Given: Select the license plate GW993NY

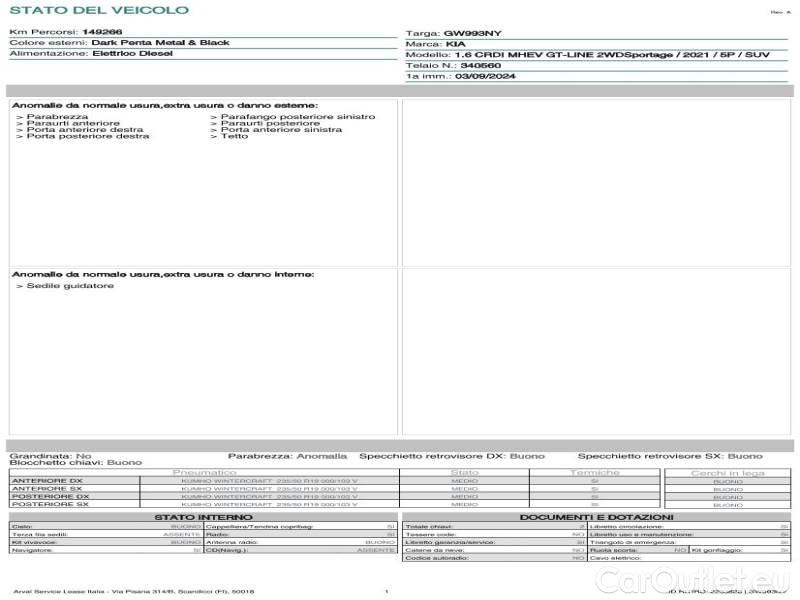Looking at the screenshot, I should [x=473, y=33].
